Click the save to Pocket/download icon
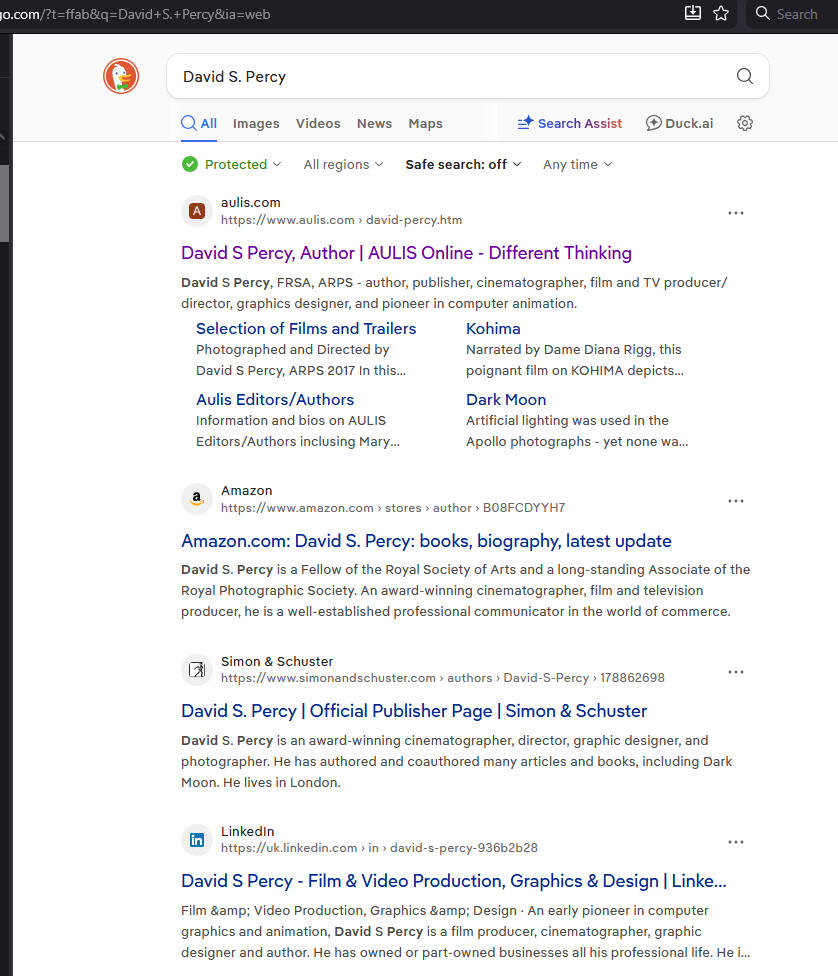Viewport: 838px width, 976px height. [692, 13]
